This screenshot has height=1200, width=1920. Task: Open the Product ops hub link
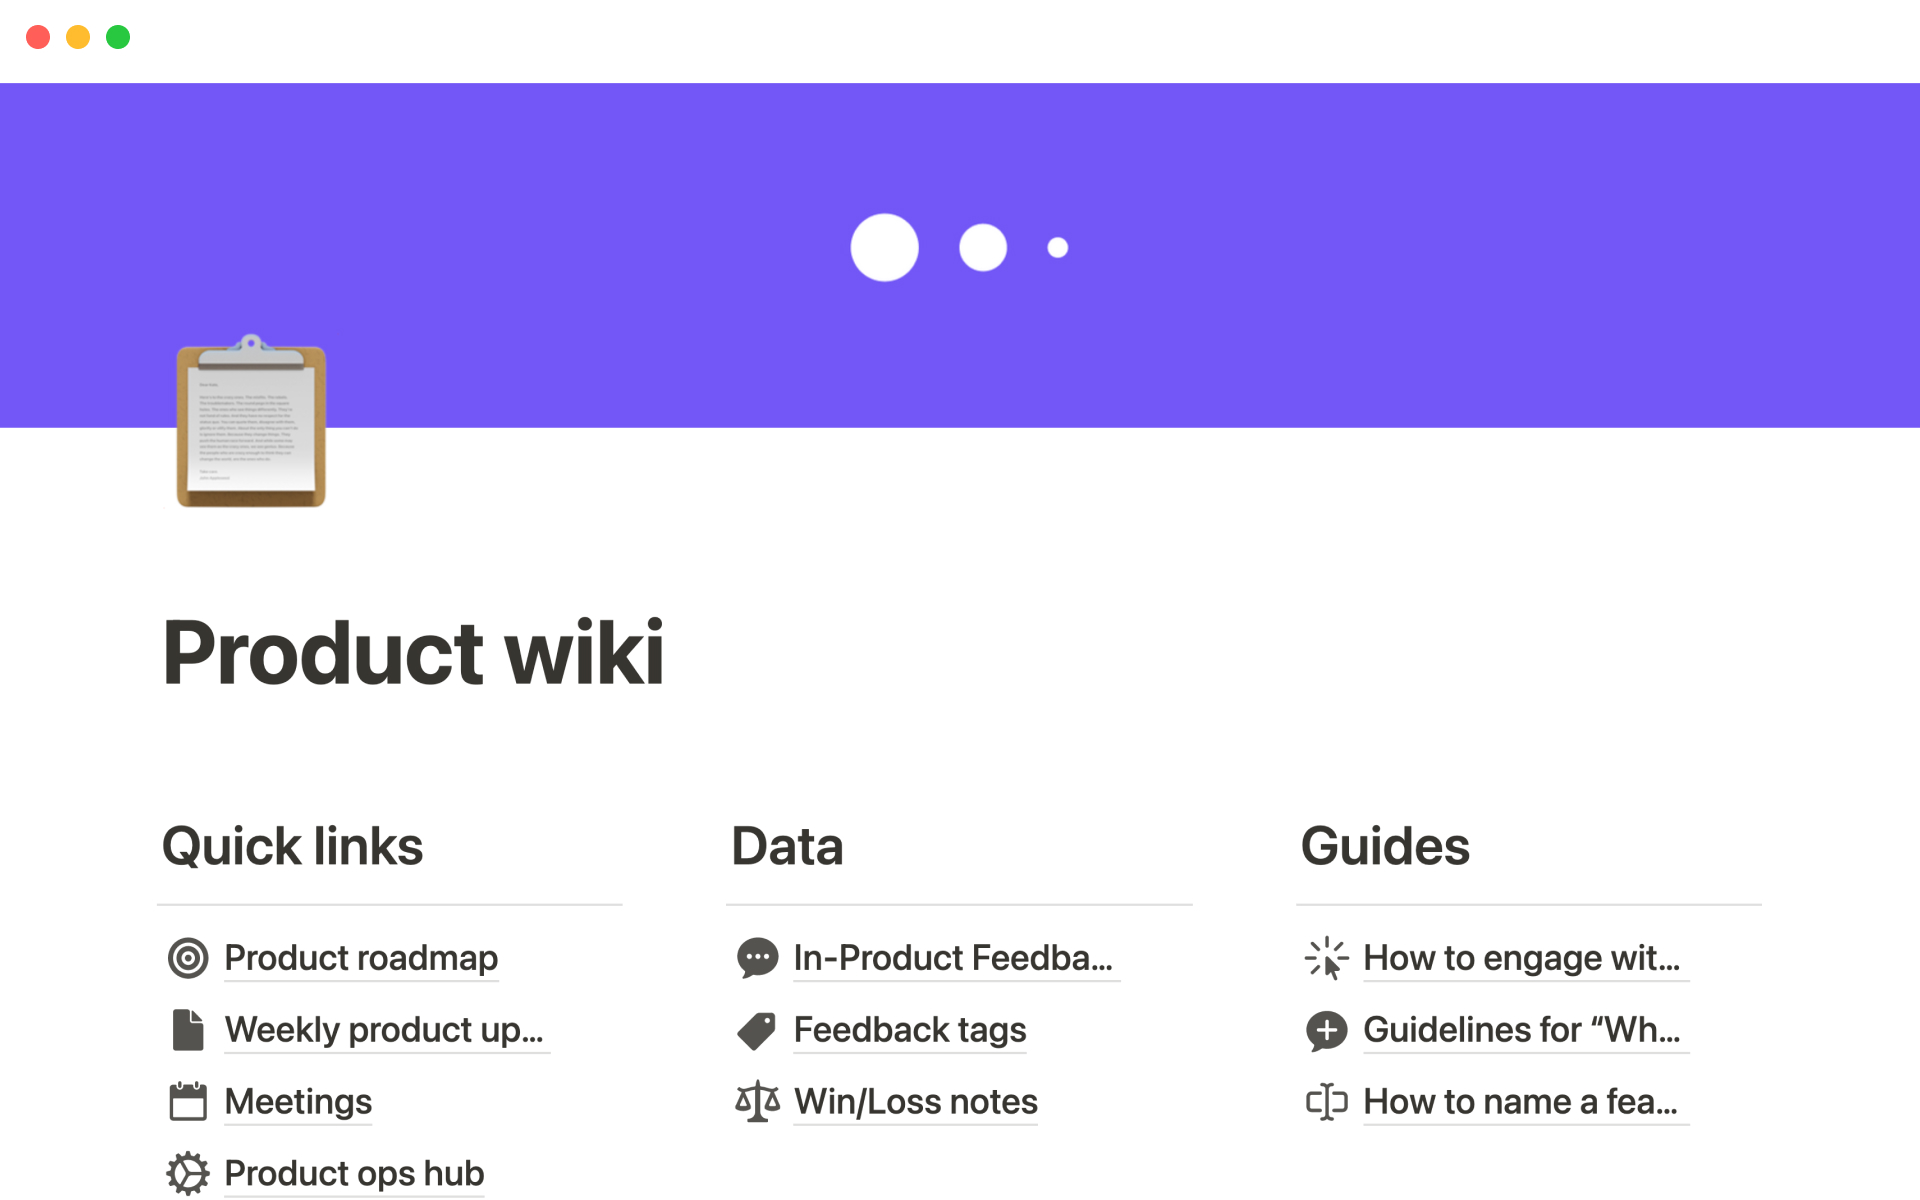(x=354, y=1174)
